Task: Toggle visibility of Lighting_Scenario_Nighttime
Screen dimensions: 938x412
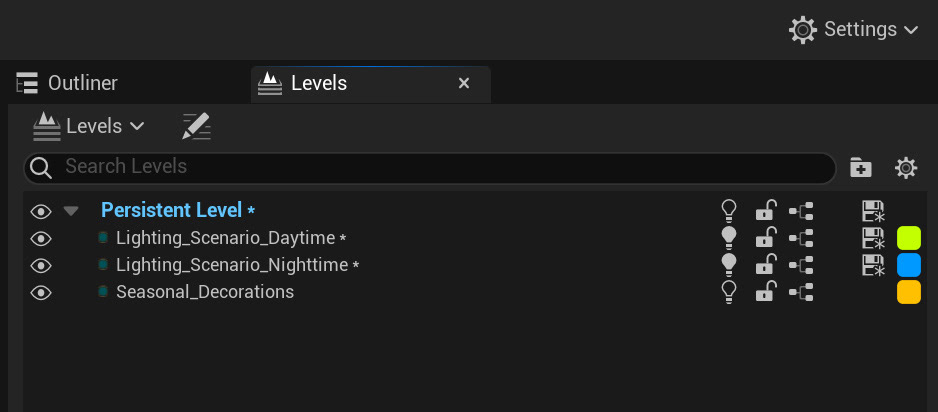Action: (41, 265)
